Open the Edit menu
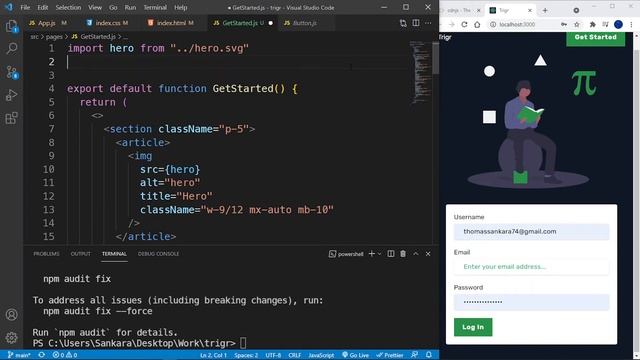The image size is (640, 360). coord(42,7)
